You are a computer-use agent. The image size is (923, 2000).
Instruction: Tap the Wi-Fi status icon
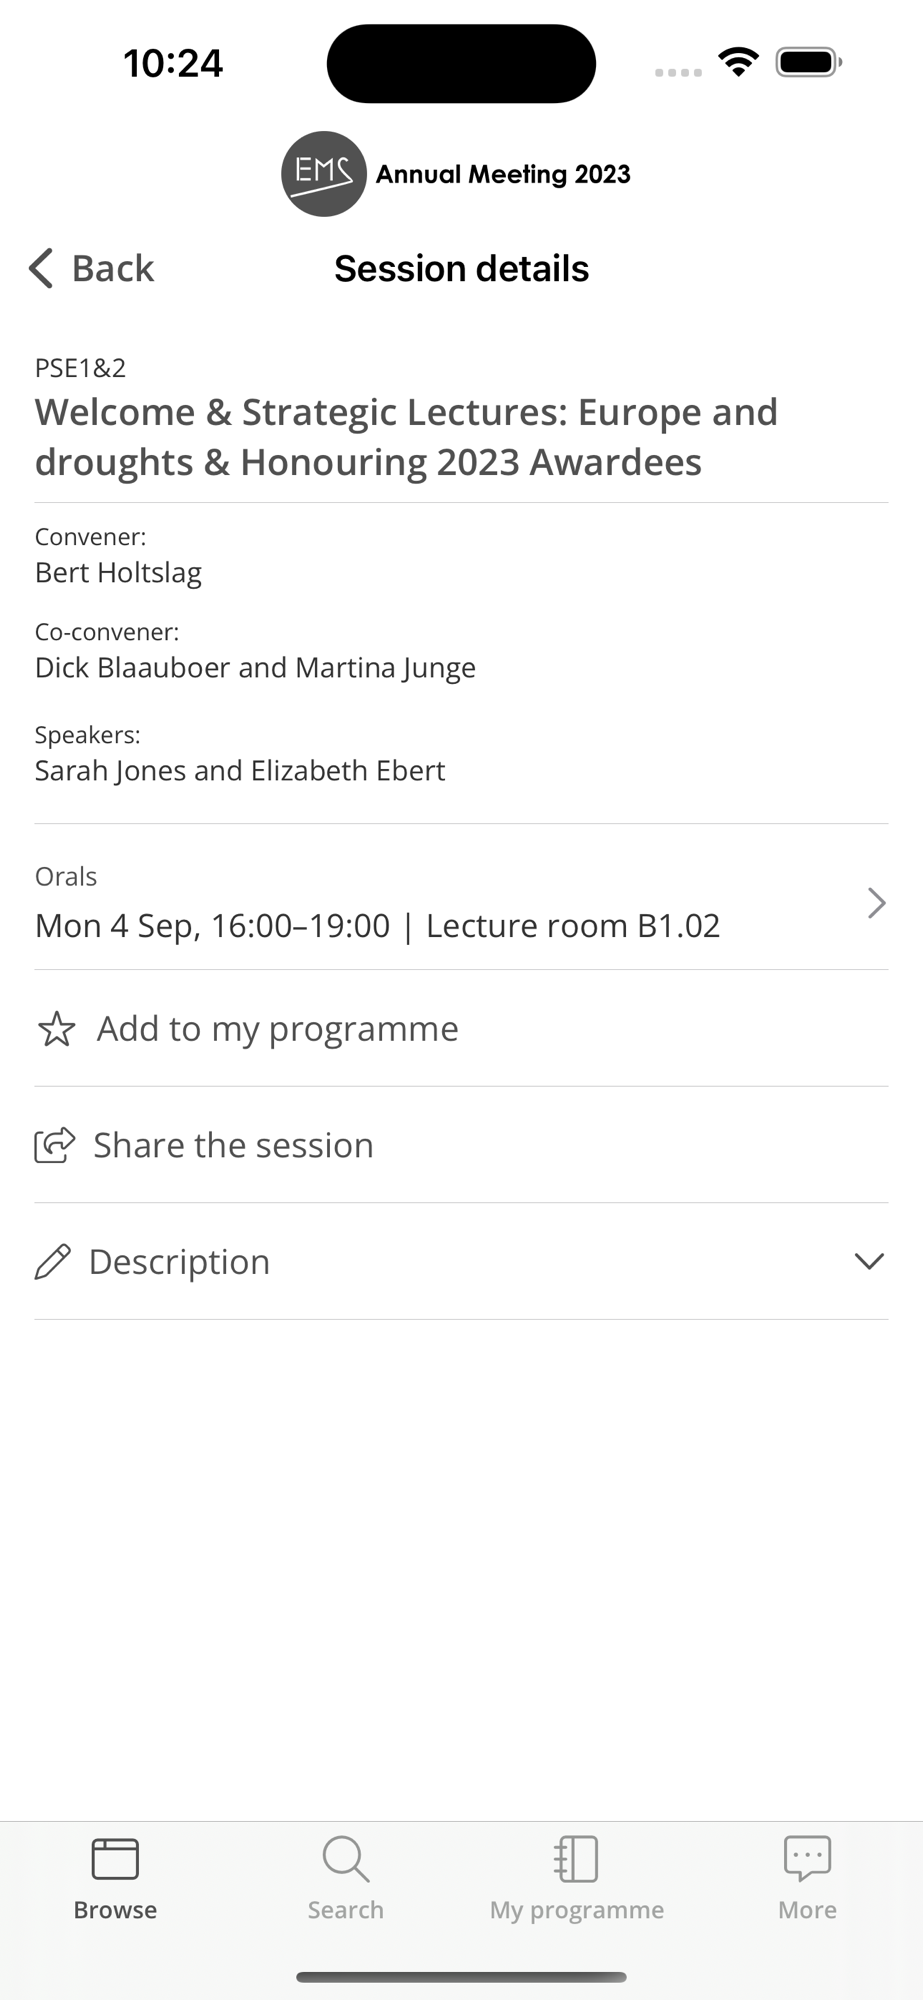pyautogui.click(x=738, y=62)
